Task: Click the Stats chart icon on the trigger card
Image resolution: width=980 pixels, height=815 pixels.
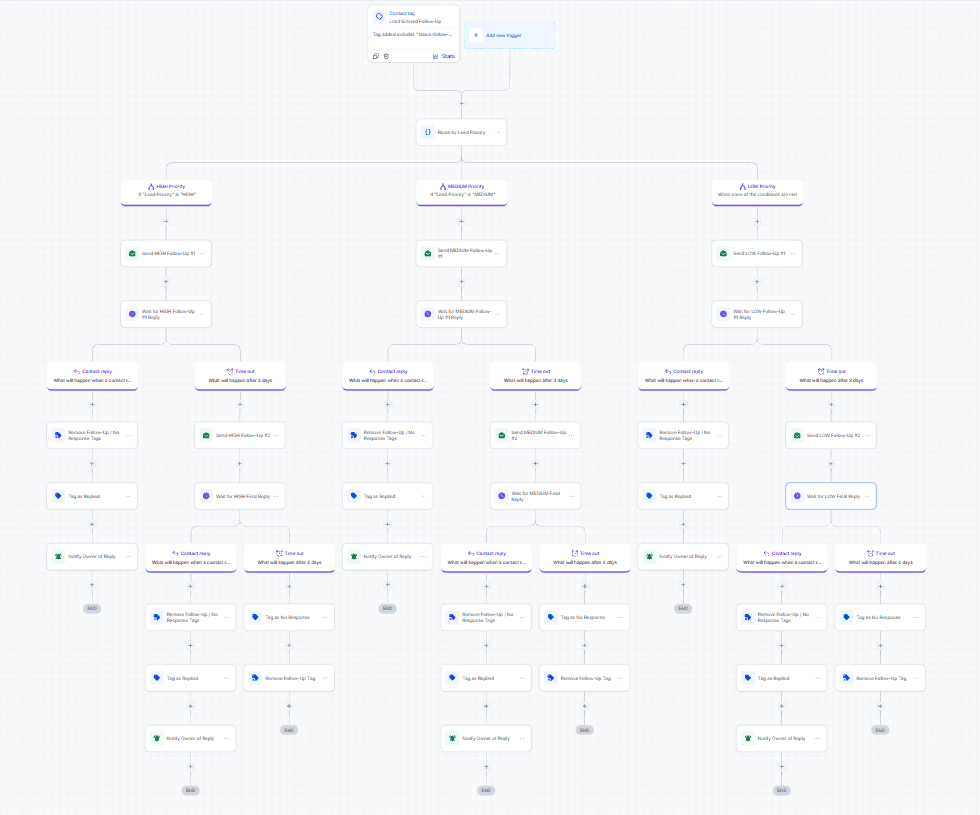Action: [436, 56]
